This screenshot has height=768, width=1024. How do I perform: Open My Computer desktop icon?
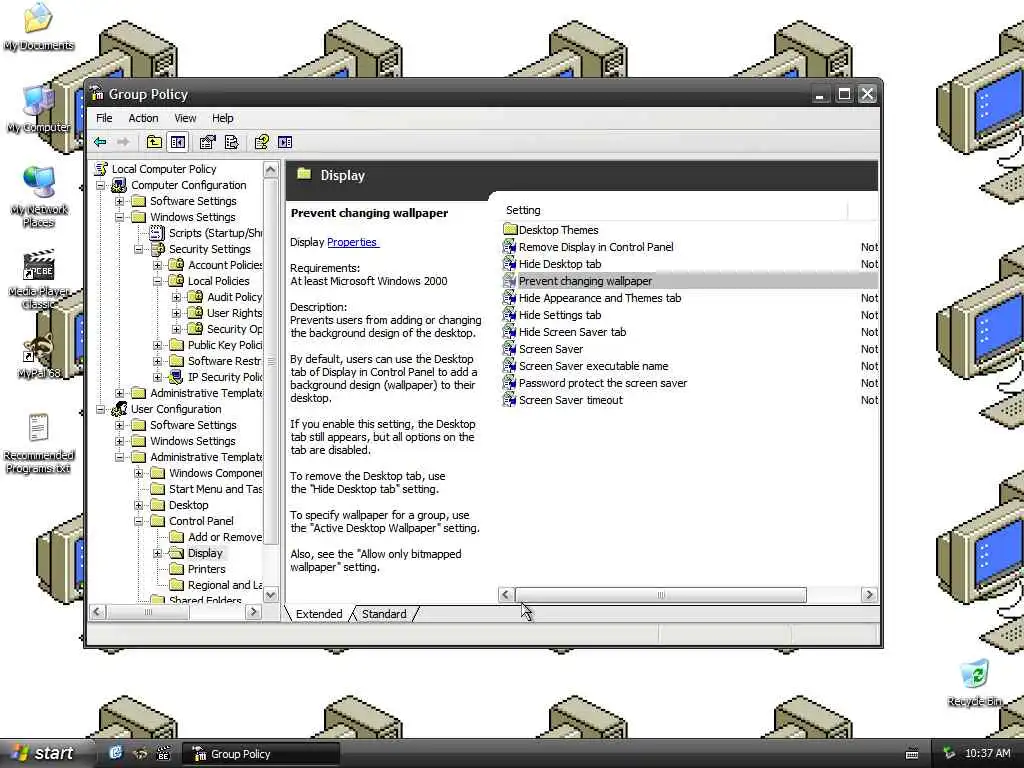pos(38,110)
